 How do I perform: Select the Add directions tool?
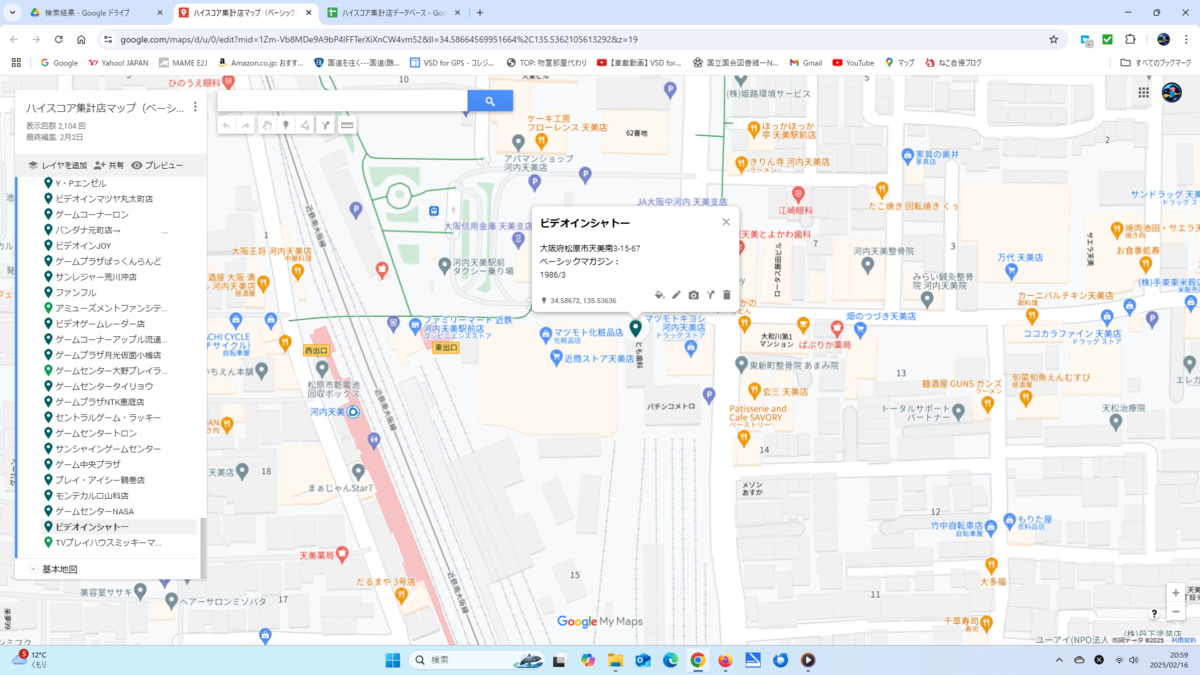[326, 125]
